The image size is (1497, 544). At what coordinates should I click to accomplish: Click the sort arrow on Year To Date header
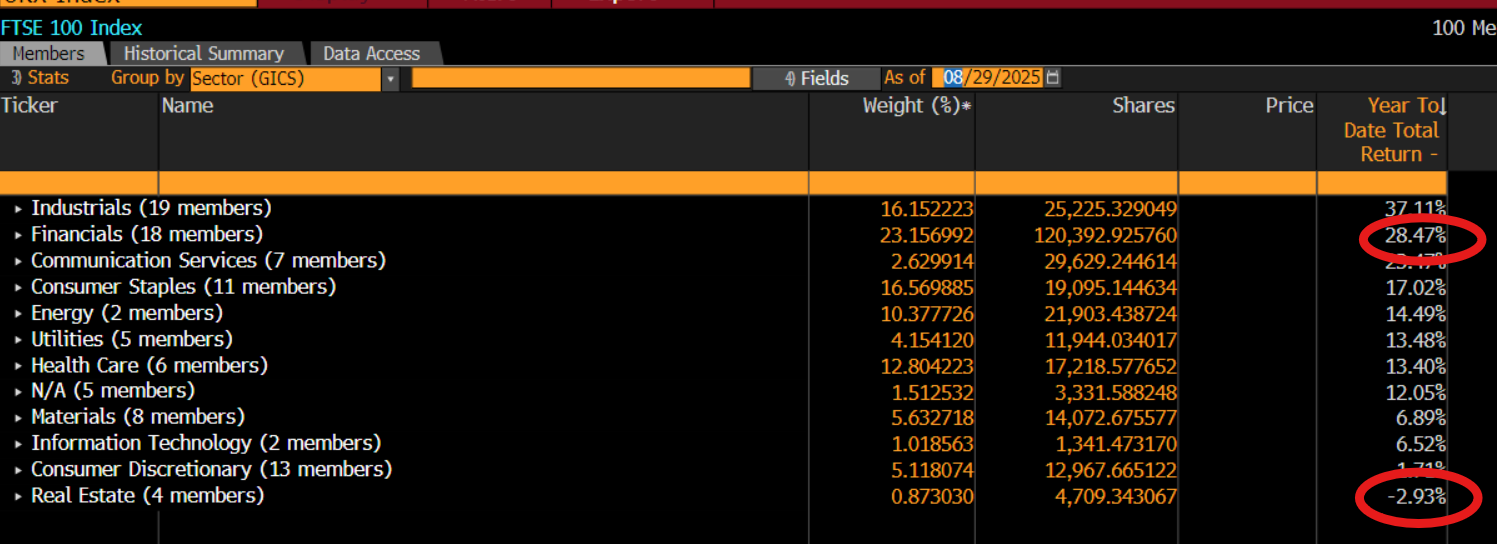tap(1442, 106)
